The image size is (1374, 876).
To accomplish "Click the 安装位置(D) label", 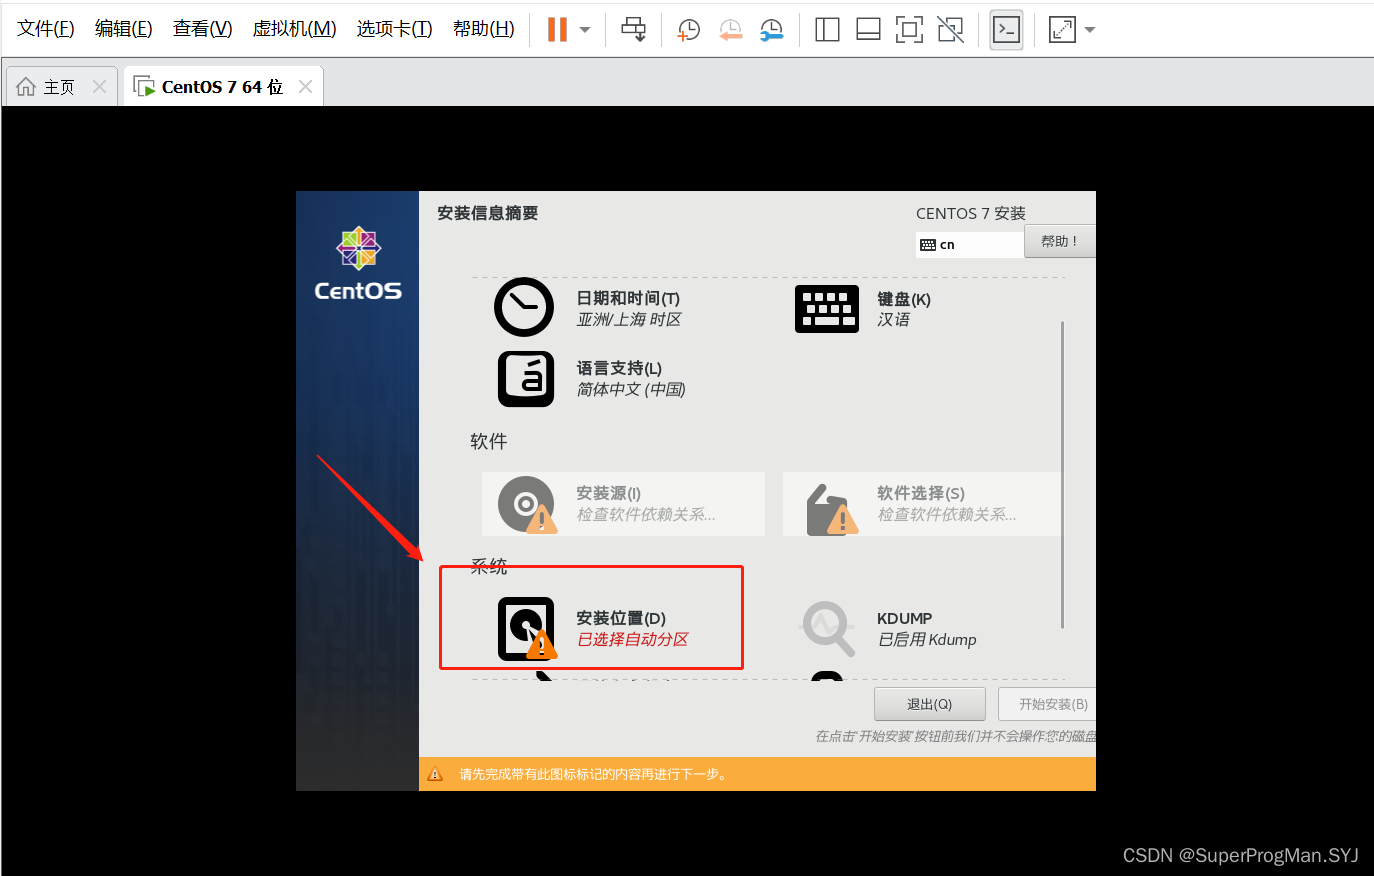I will (x=621, y=618).
